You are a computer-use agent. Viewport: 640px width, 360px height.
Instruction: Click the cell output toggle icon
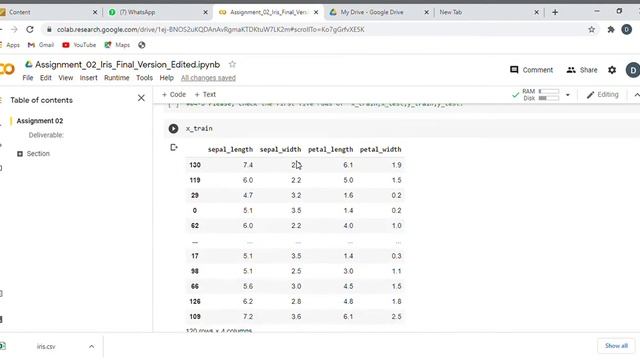[174, 147]
